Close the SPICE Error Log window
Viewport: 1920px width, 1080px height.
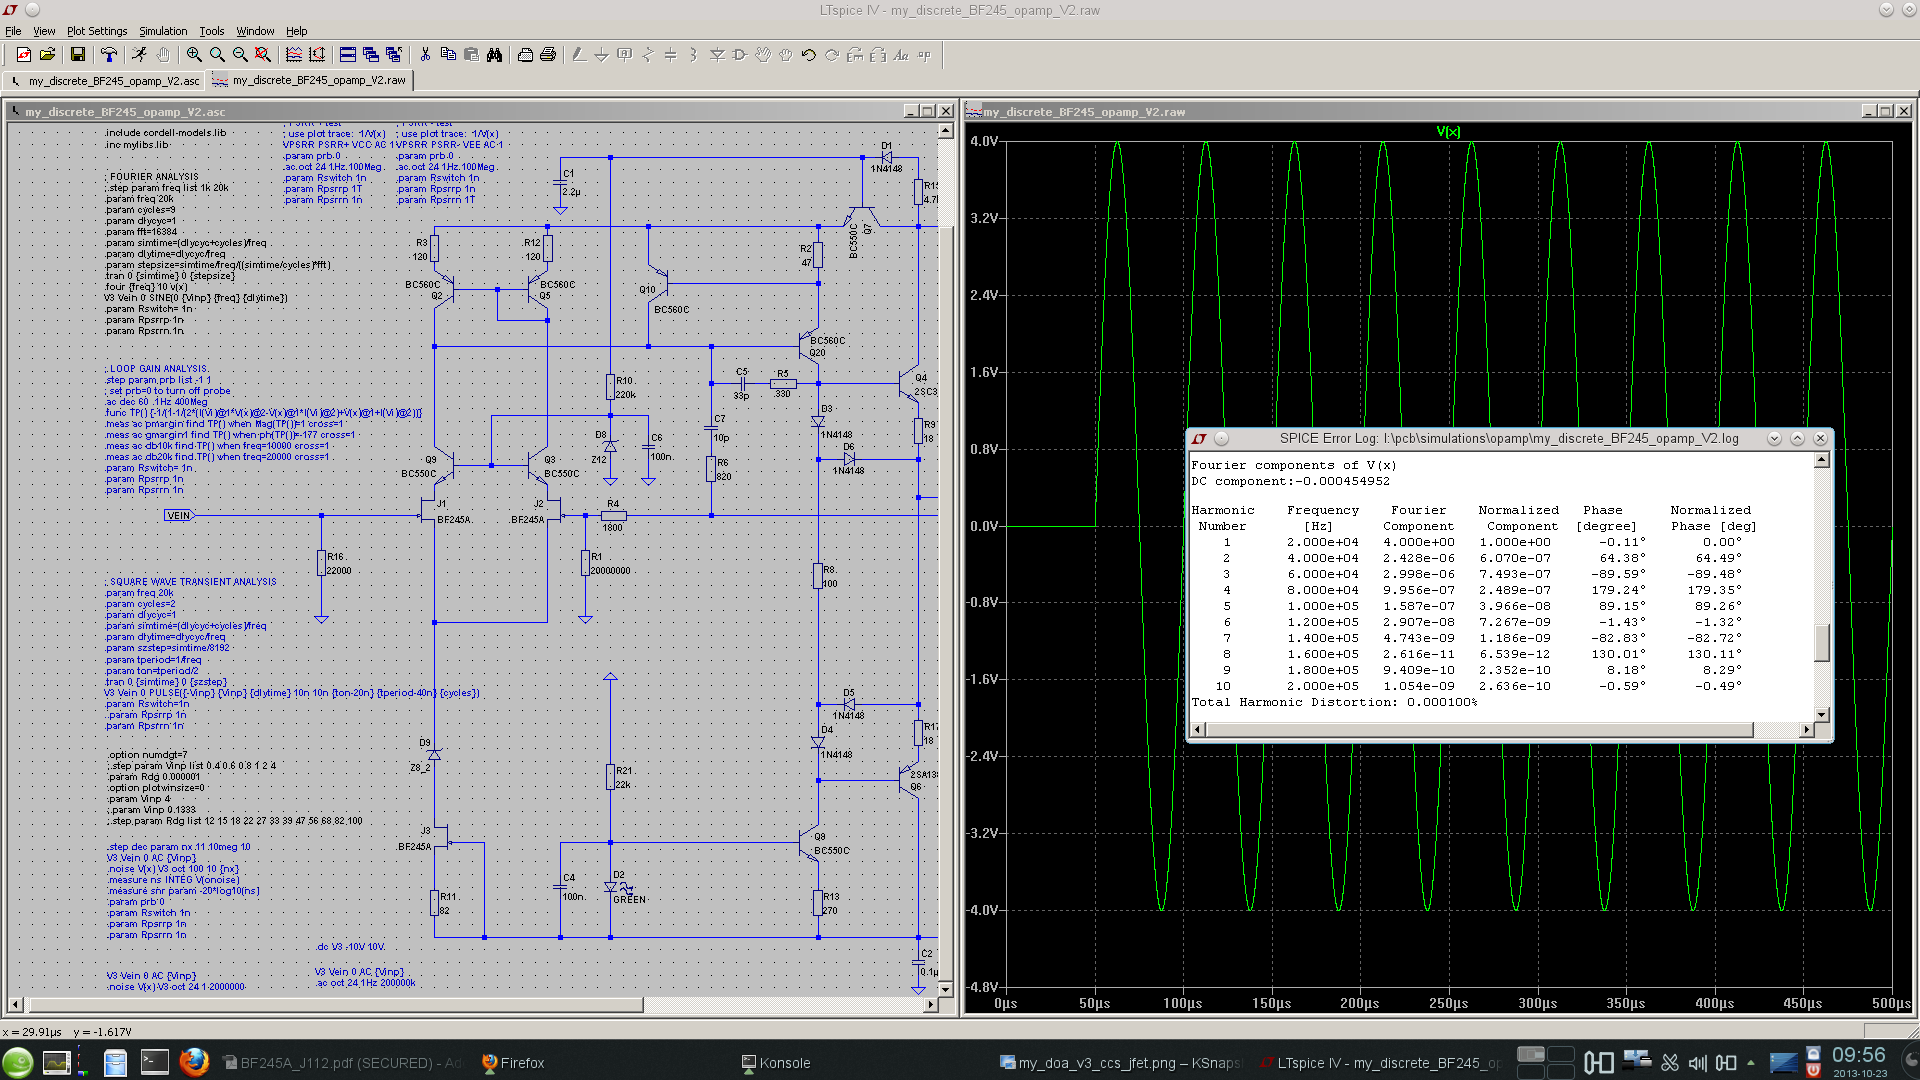click(1820, 438)
